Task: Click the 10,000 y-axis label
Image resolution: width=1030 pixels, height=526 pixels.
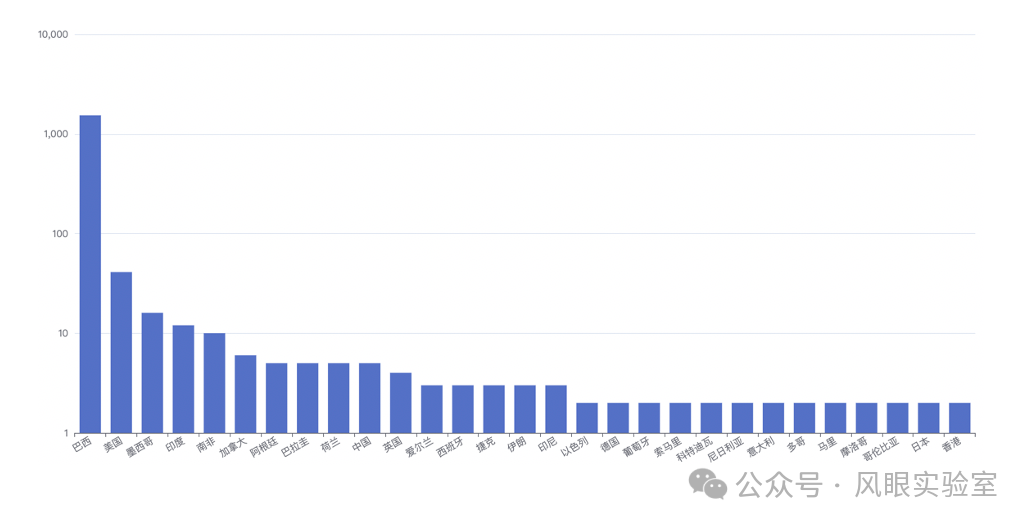Action: [x=52, y=35]
